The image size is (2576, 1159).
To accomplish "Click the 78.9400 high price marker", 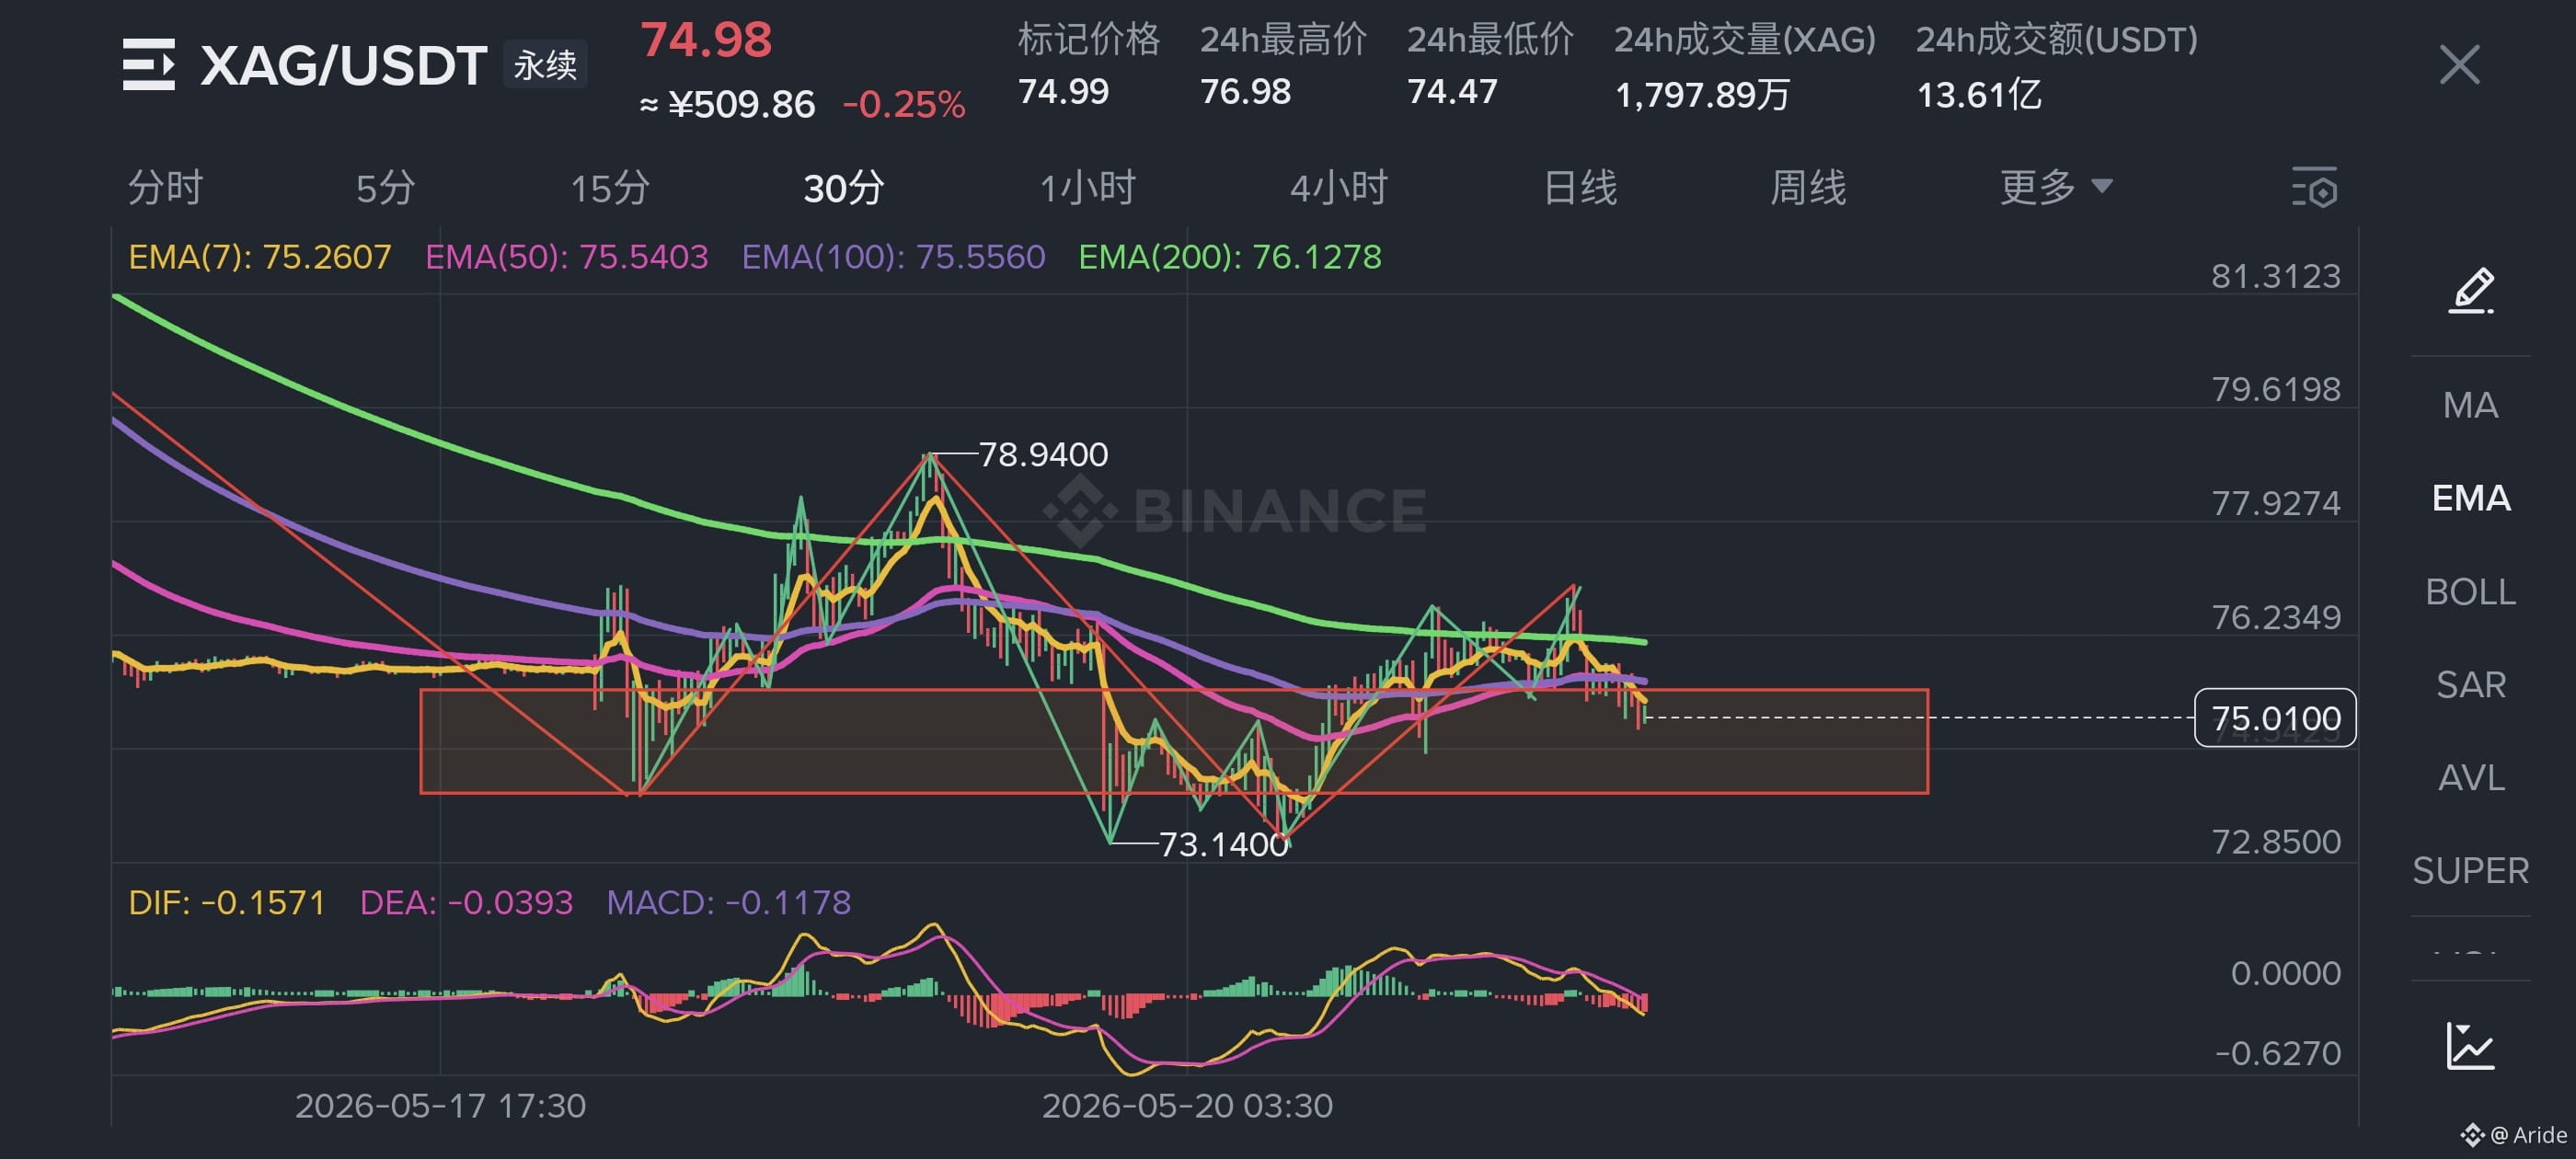I will pos(1043,454).
